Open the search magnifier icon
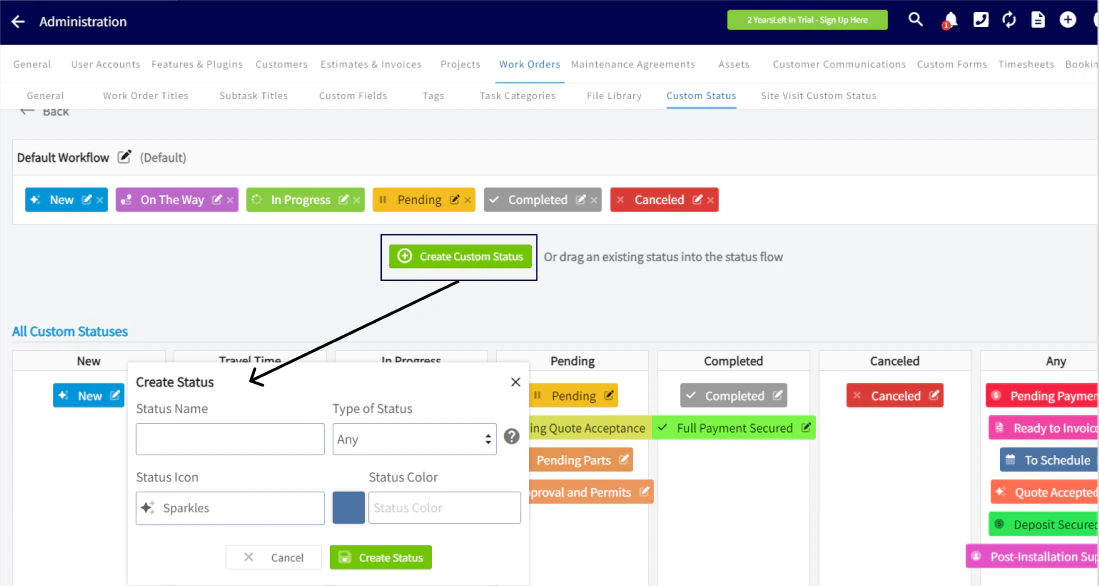This screenshot has width=1099, height=586. [915, 20]
